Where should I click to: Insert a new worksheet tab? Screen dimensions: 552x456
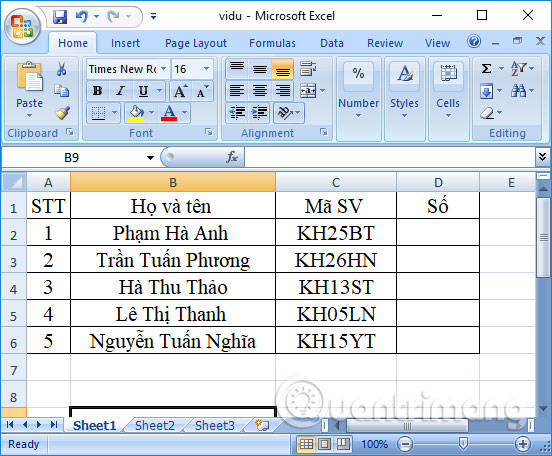click(262, 425)
